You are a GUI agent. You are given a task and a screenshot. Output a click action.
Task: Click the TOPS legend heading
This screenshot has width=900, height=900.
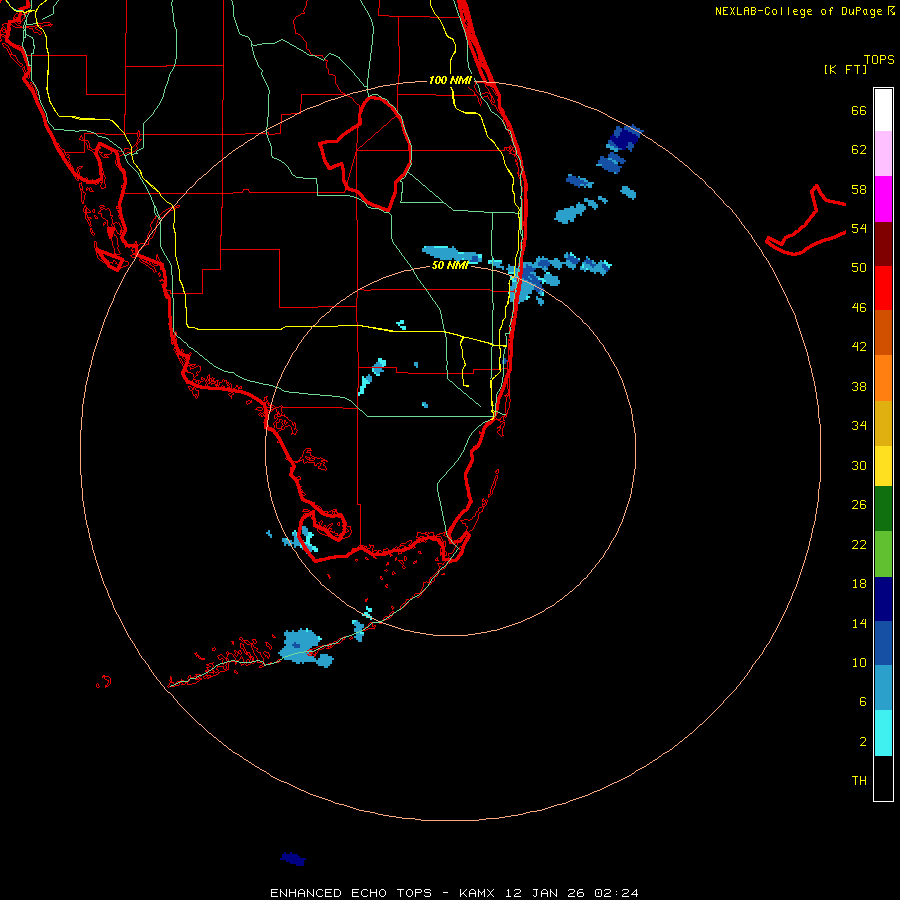tap(879, 59)
